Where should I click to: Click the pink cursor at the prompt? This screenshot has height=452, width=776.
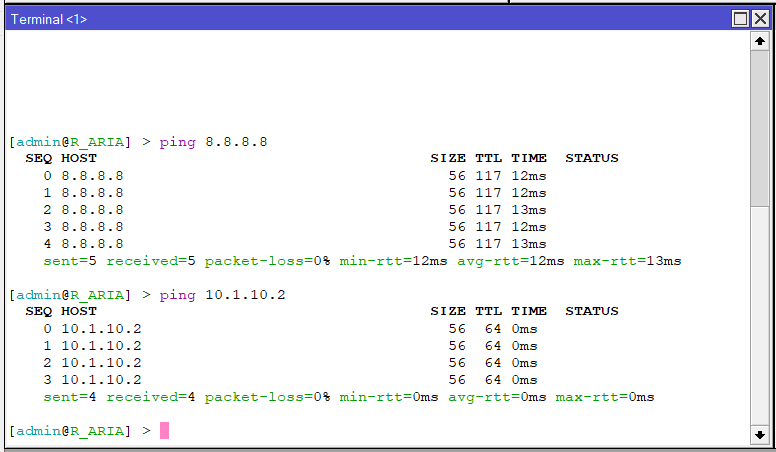point(164,431)
